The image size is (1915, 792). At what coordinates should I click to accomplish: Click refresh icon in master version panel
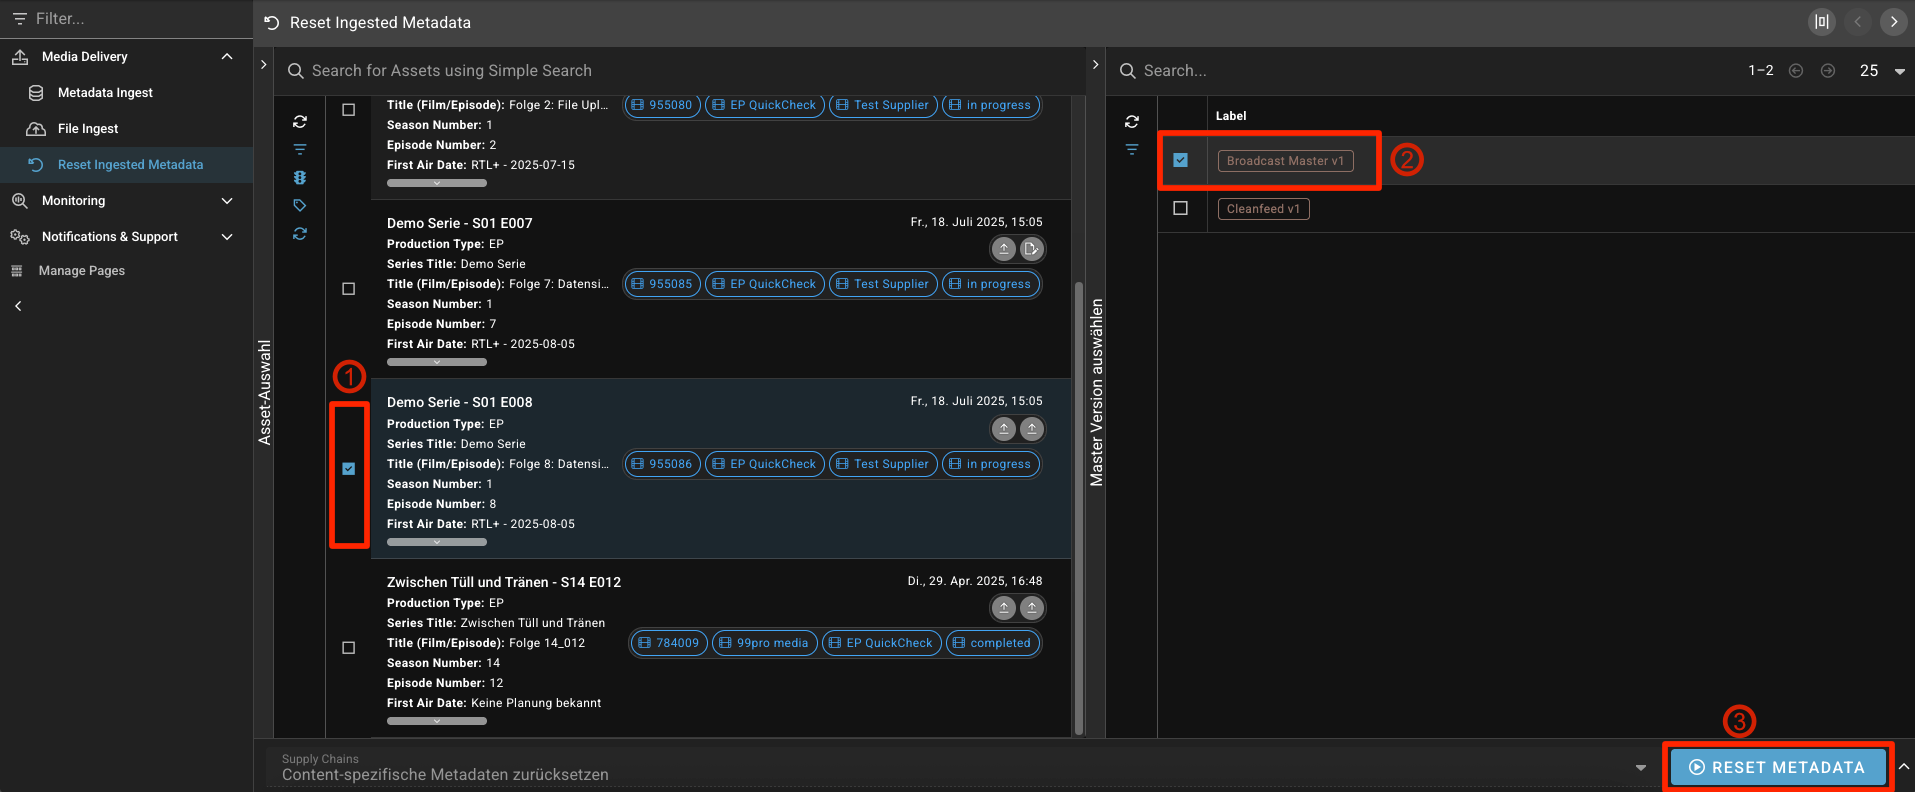[1132, 122]
